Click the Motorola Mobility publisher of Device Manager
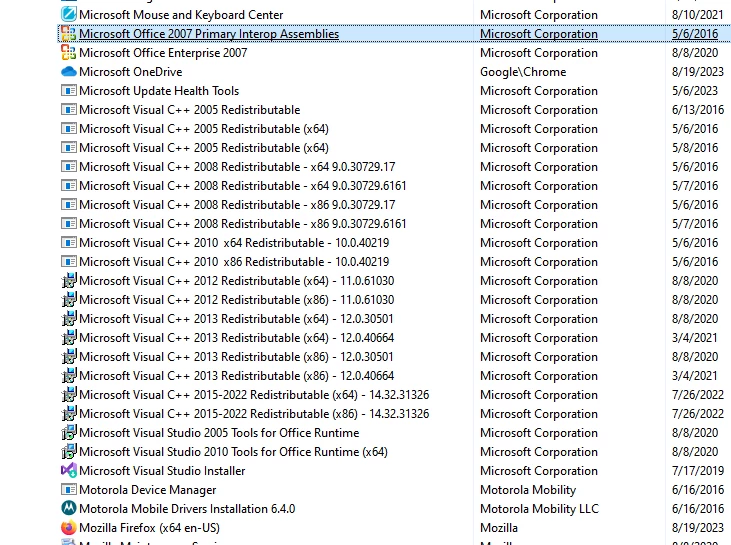731x545 pixels. coord(528,490)
